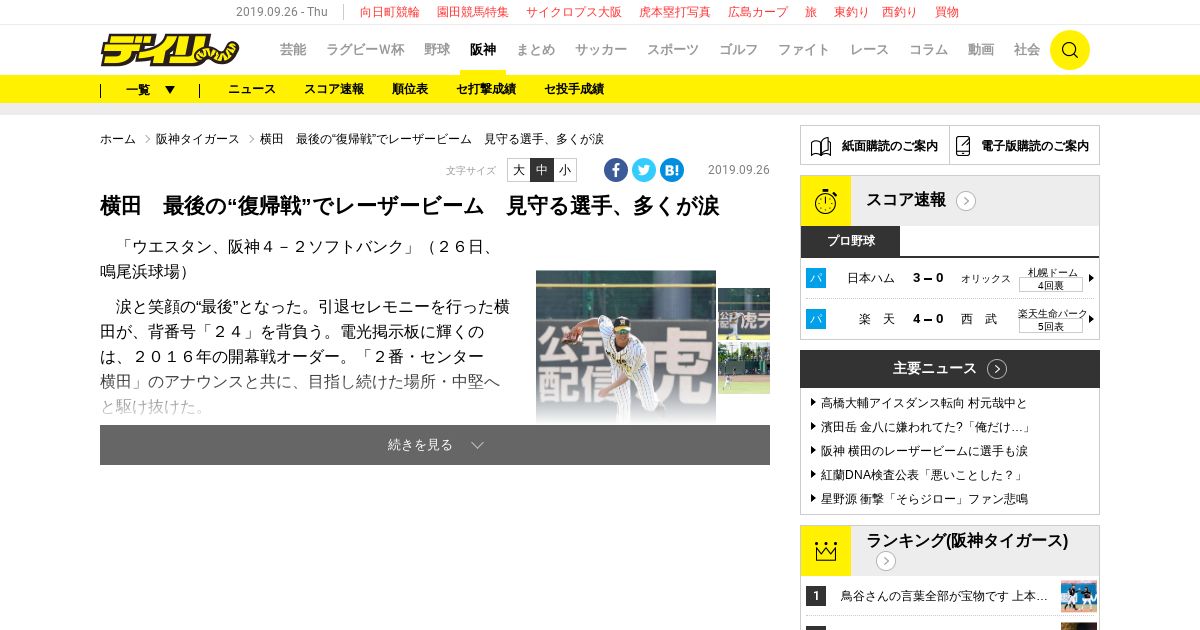
Task: Select the lower small field thumbnail
Action: coord(744,368)
